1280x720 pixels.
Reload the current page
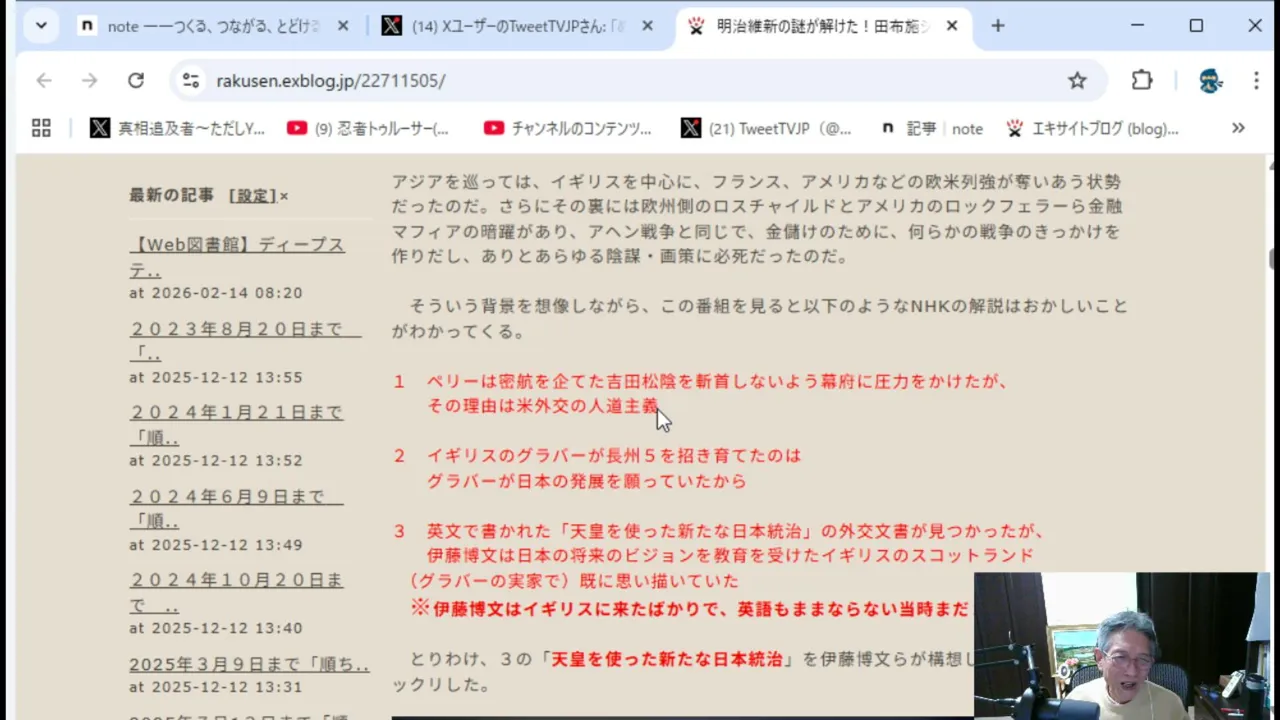tap(136, 81)
